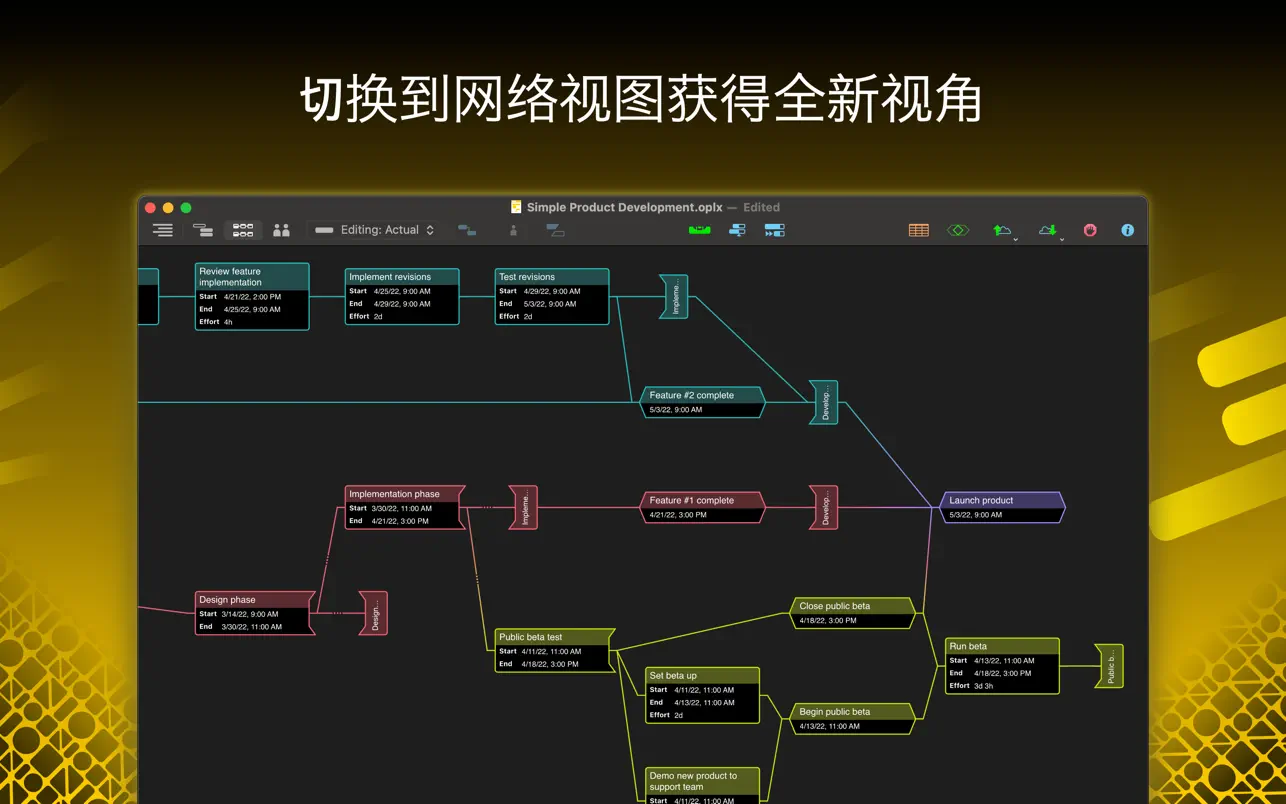The image size is (1286, 804).
Task: Click the document icon beside window title
Action: point(516,207)
